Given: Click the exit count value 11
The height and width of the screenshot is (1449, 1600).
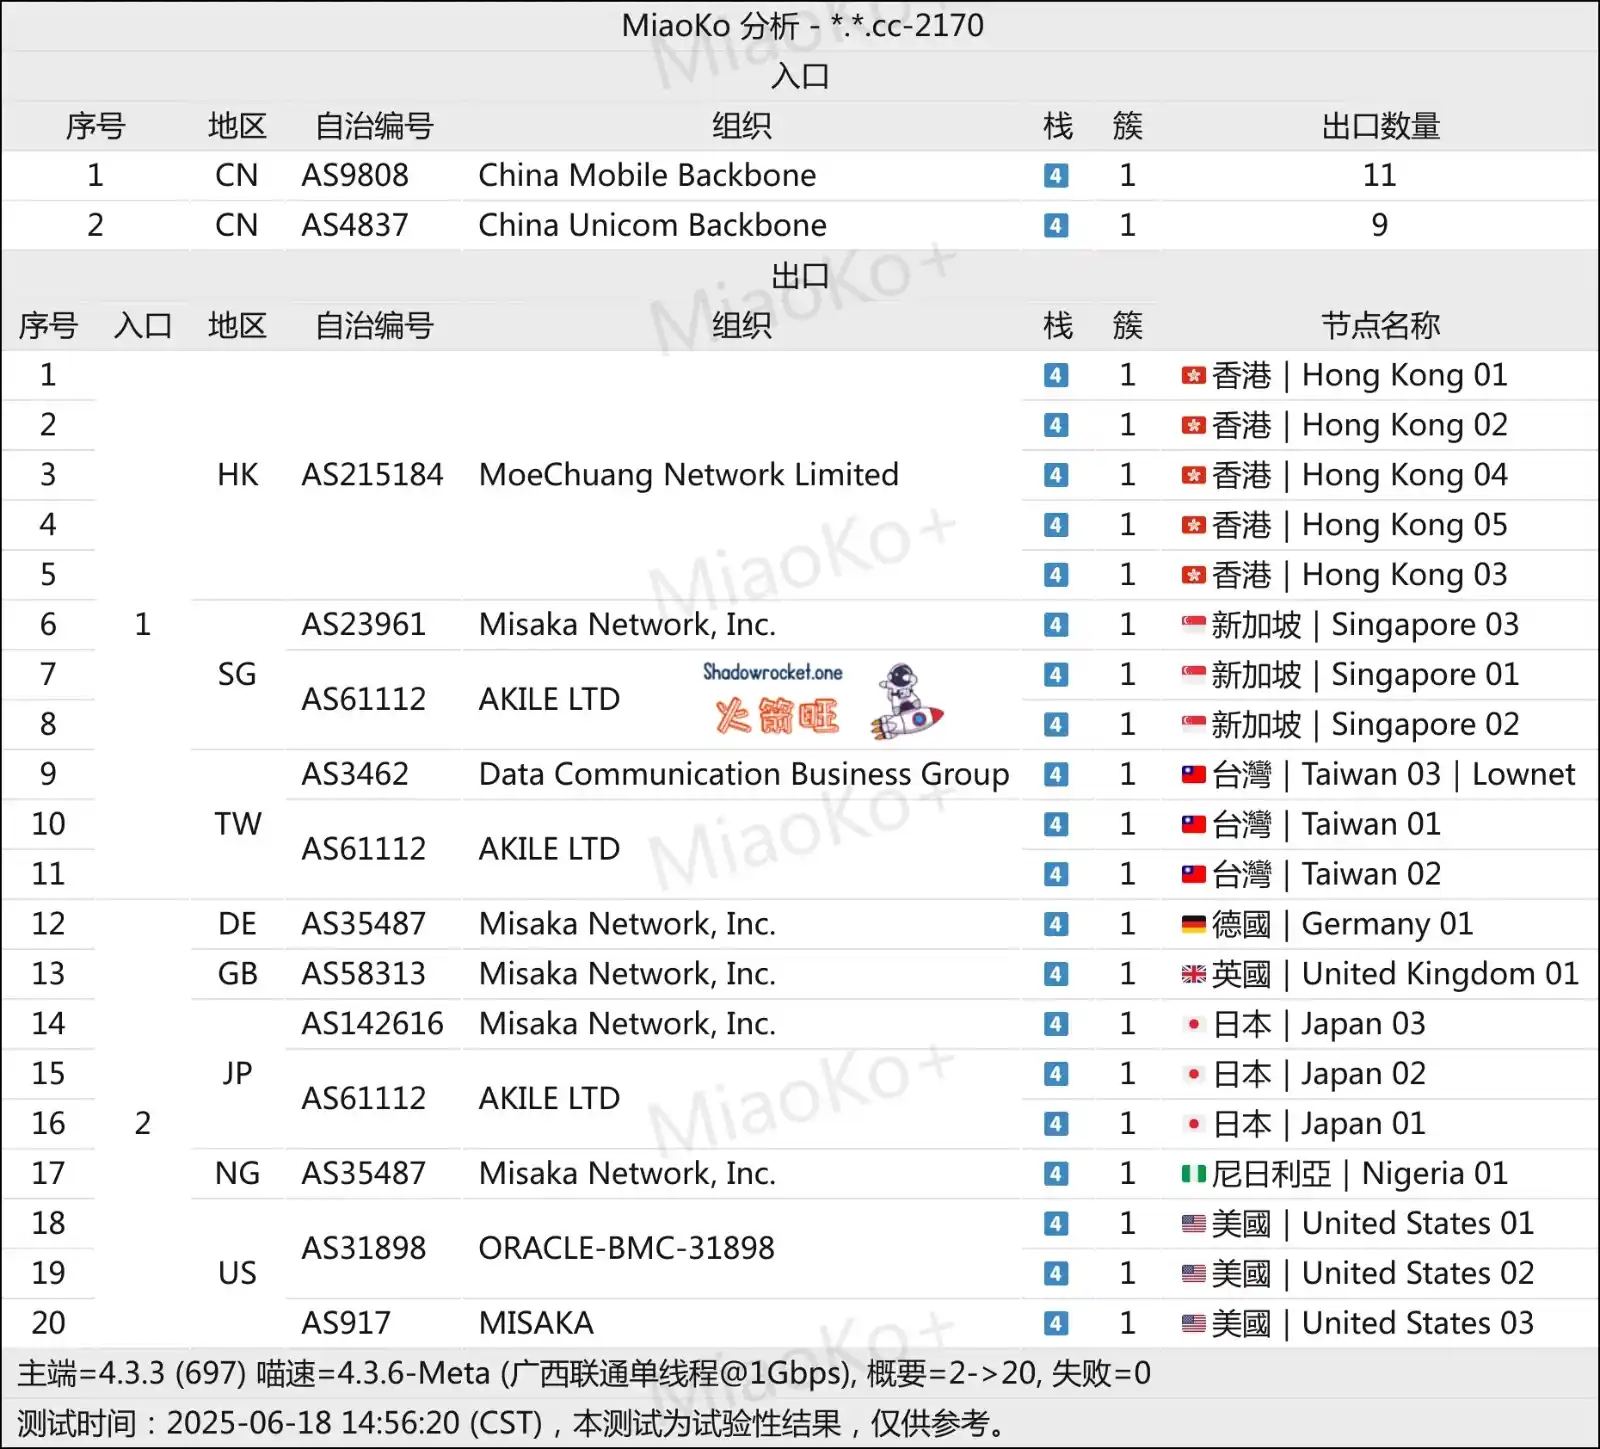Looking at the screenshot, I should [x=1380, y=176].
